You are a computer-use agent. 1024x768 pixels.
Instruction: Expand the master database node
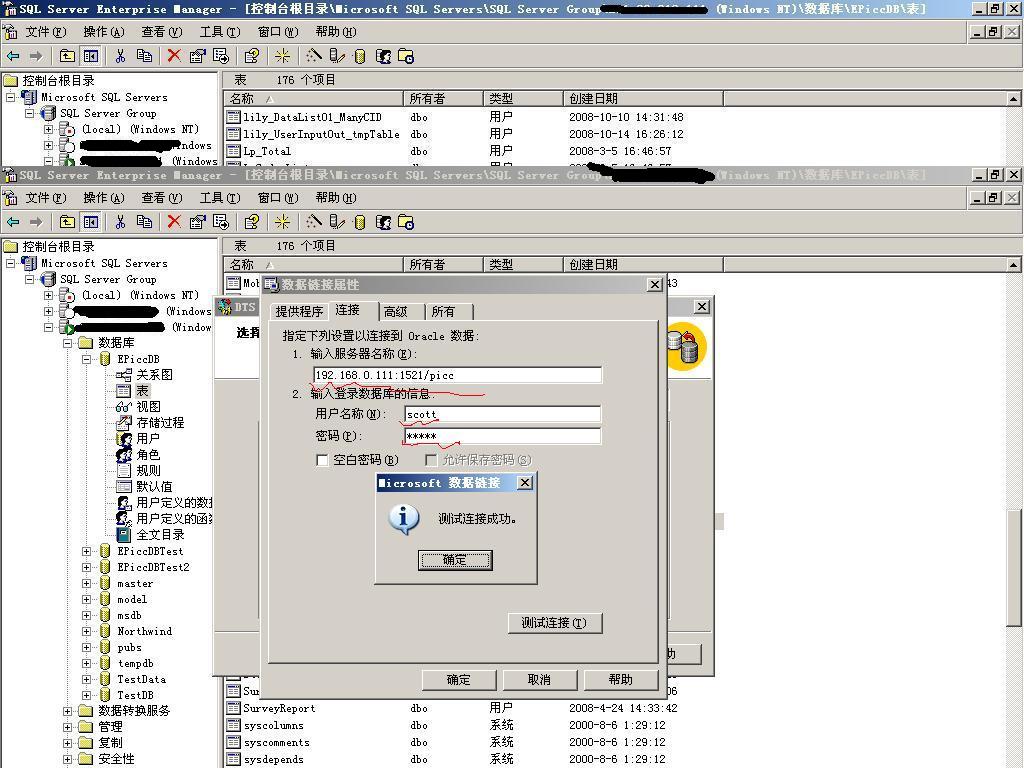tap(86, 584)
